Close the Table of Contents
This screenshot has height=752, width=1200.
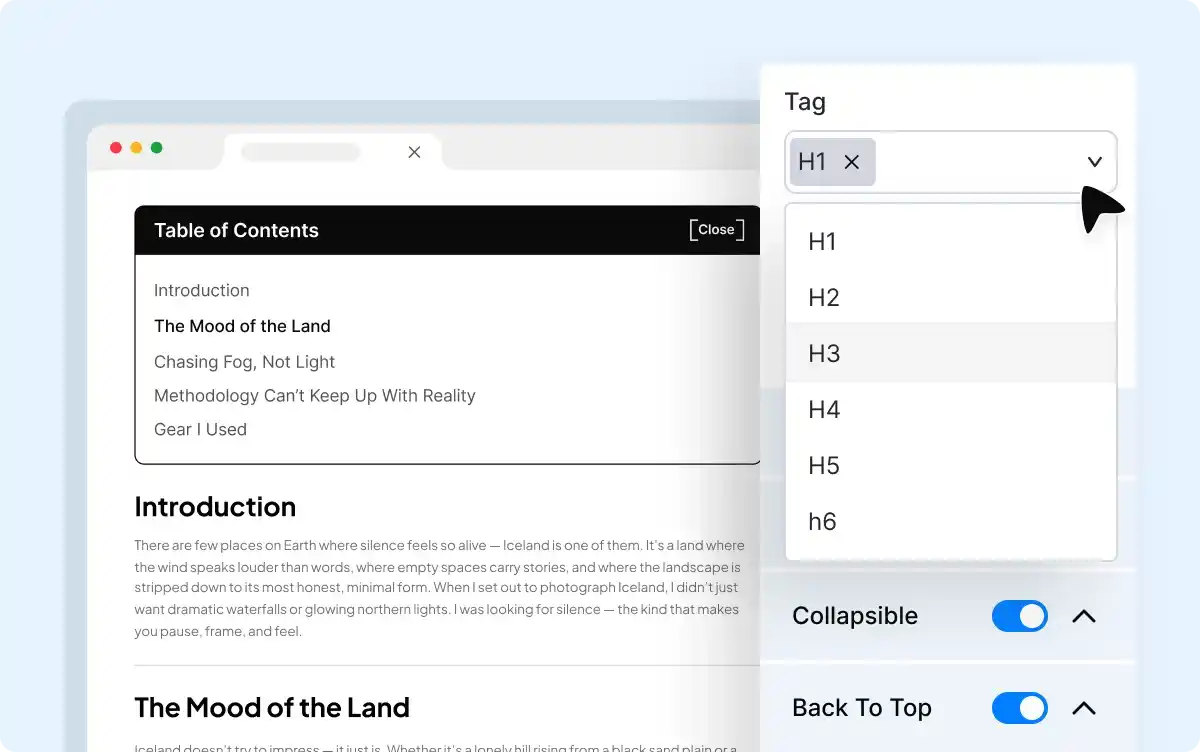click(x=716, y=230)
